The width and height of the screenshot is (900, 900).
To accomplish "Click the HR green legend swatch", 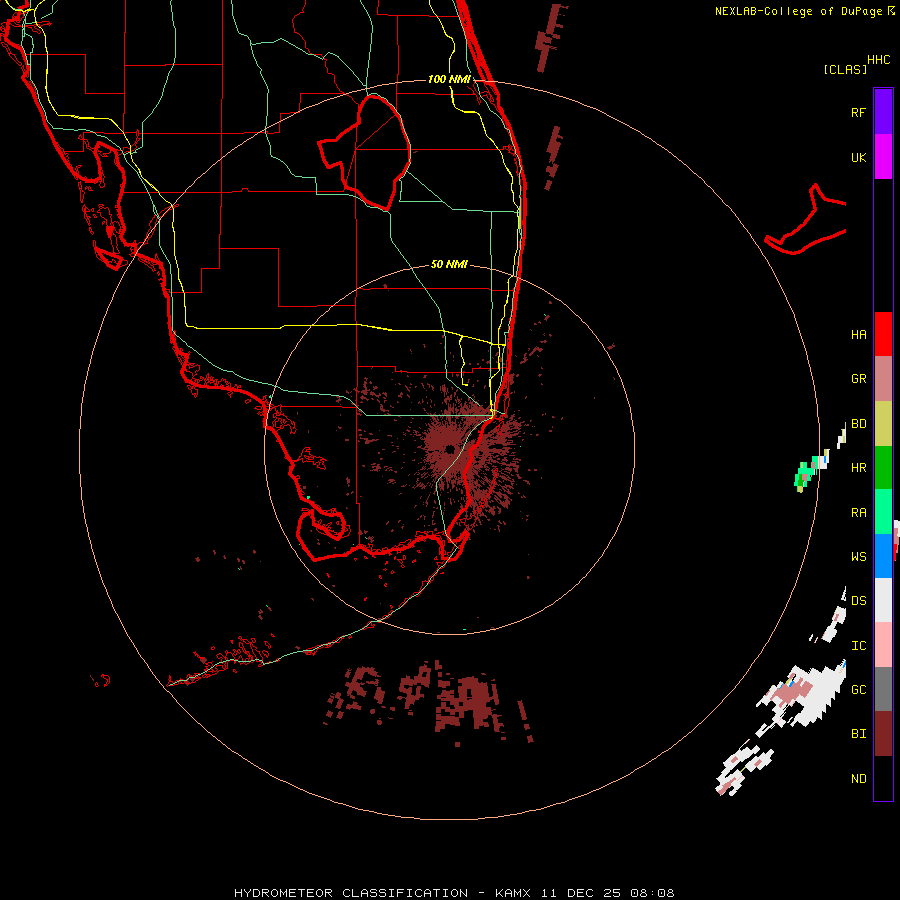I will pyautogui.click(x=883, y=468).
